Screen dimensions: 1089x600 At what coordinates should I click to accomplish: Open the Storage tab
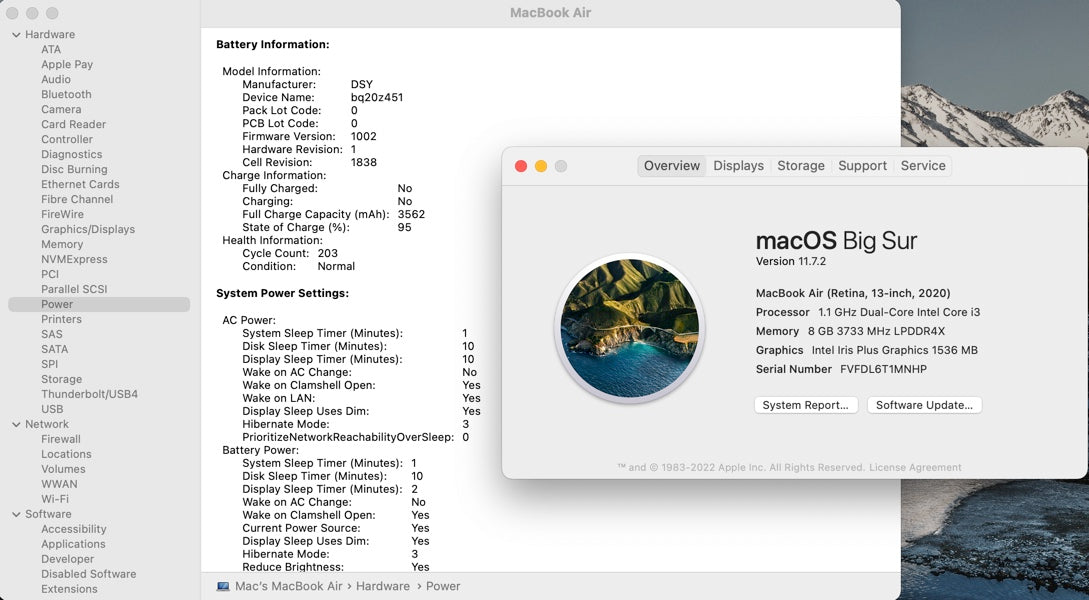click(800, 166)
